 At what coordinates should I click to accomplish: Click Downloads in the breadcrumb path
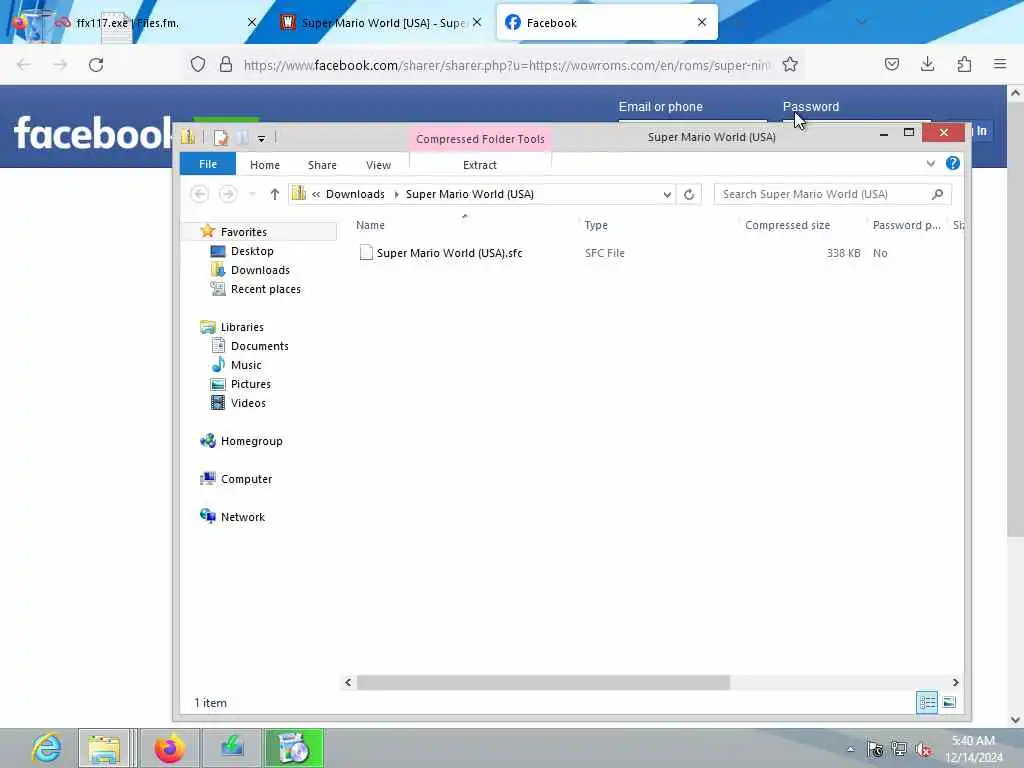click(x=355, y=194)
